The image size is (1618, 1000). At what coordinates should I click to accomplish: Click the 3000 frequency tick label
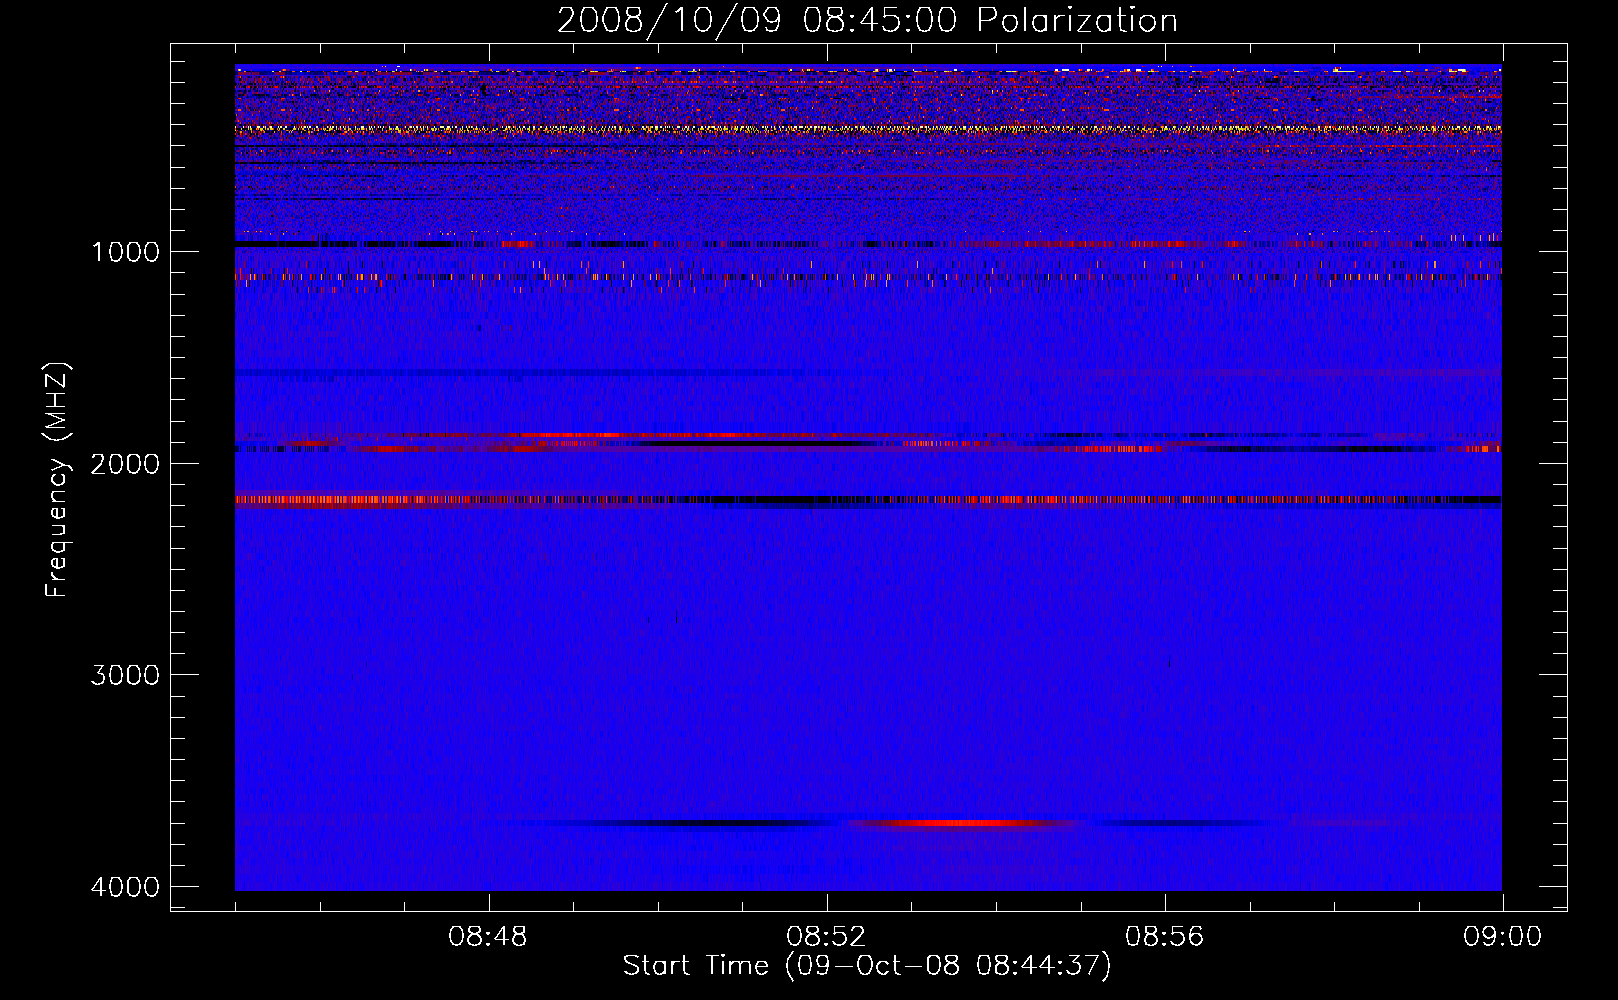[x=125, y=675]
